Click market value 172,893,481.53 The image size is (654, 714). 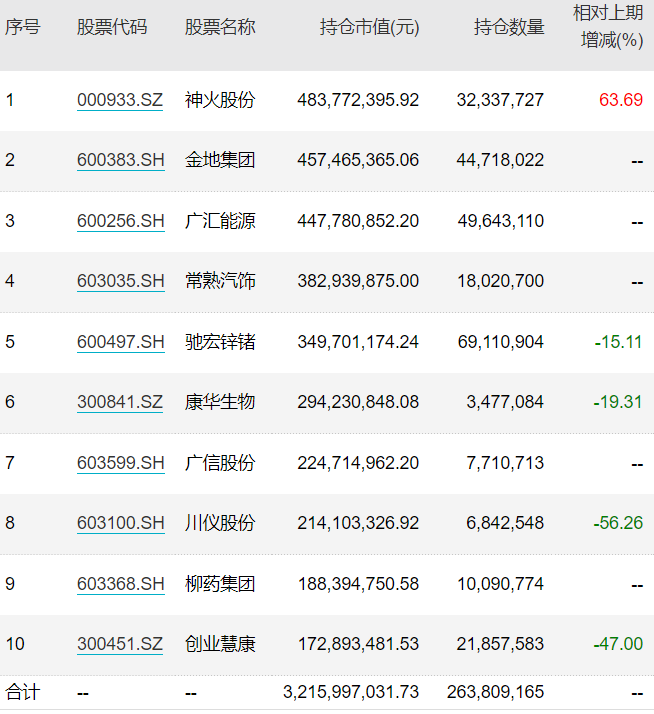(358, 644)
